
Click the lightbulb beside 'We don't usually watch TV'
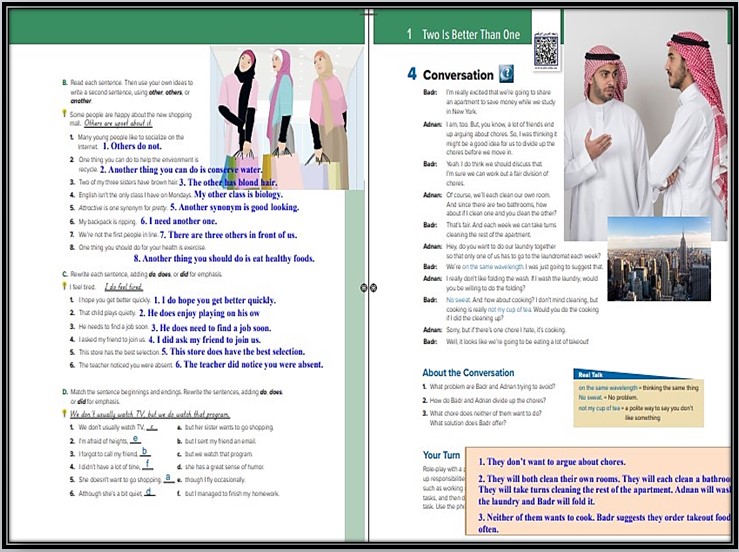65,413
